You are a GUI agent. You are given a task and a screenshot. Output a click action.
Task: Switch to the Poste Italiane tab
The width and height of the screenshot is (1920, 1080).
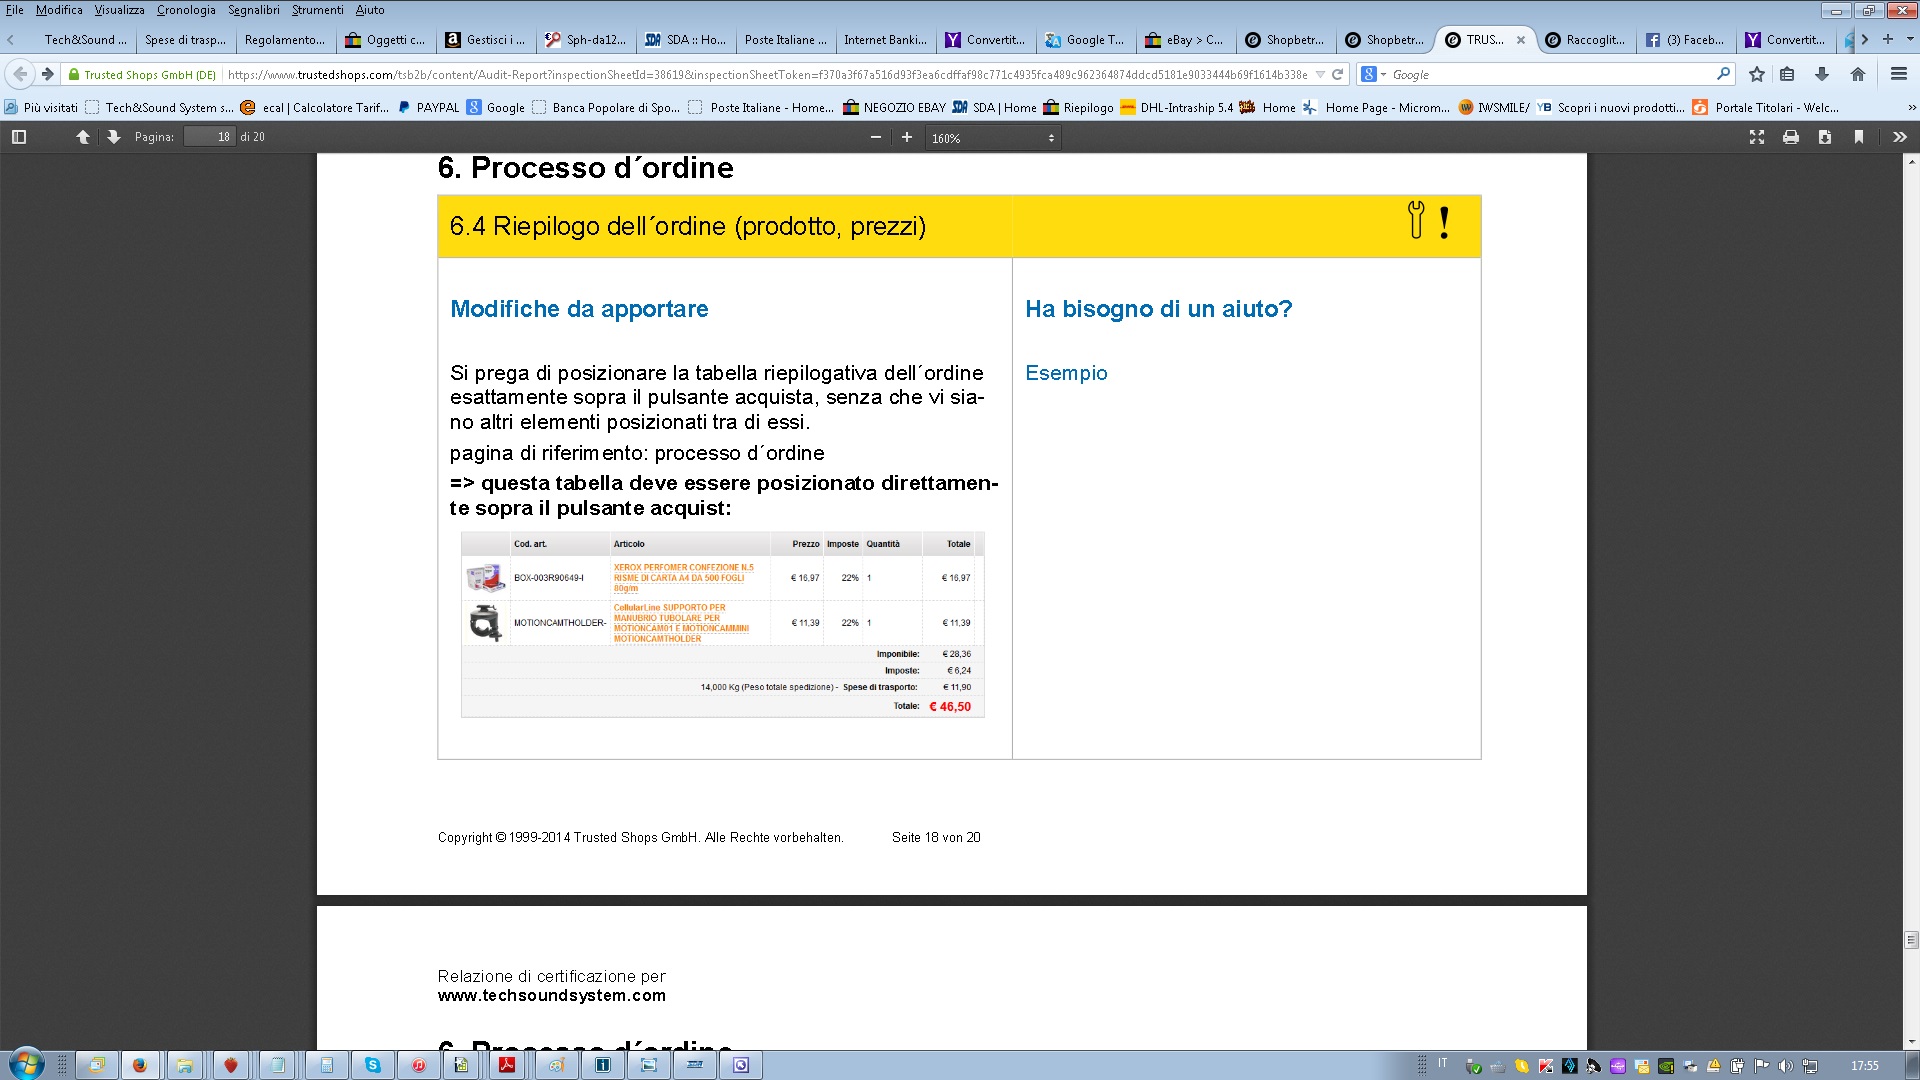coord(785,40)
